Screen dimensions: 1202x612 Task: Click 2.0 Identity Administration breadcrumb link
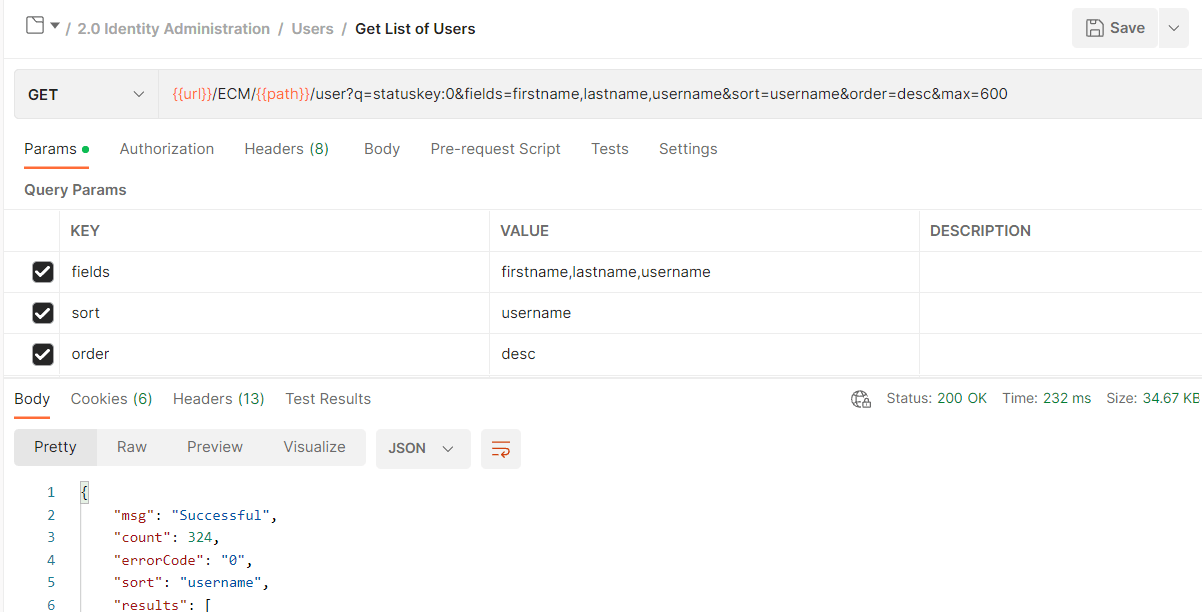tap(173, 28)
